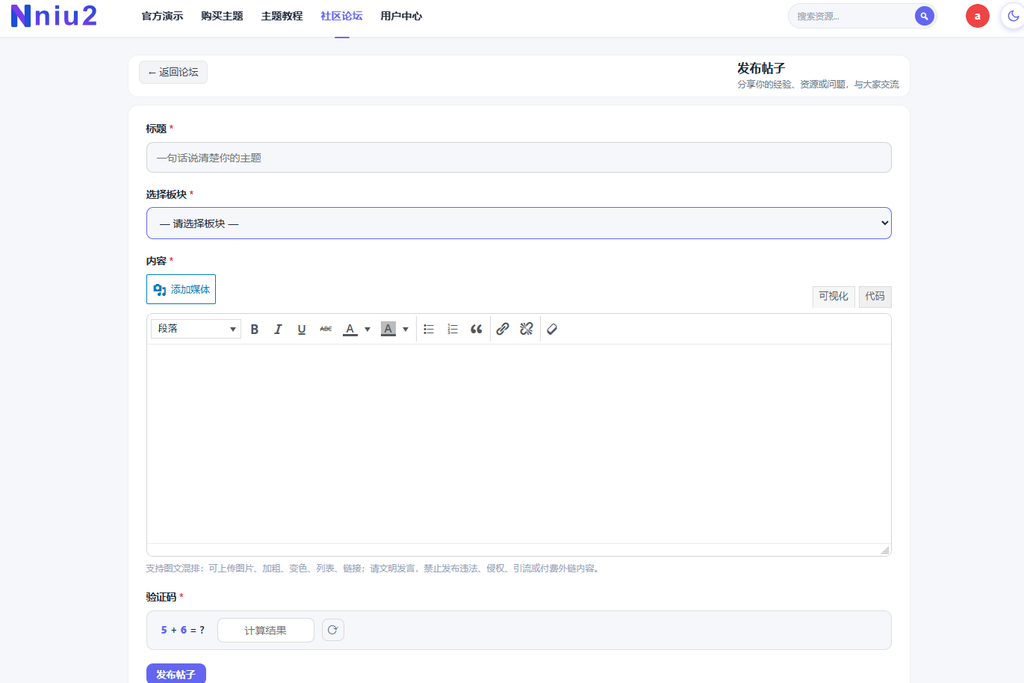Click the background color A button
1024x683 pixels.
[389, 329]
